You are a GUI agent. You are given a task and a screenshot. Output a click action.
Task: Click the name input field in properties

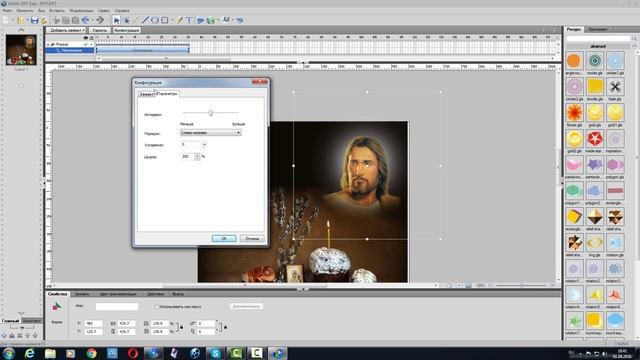point(117,306)
